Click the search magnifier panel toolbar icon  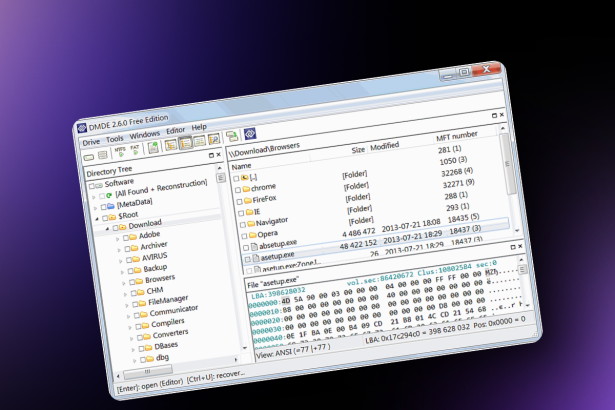tap(215, 139)
